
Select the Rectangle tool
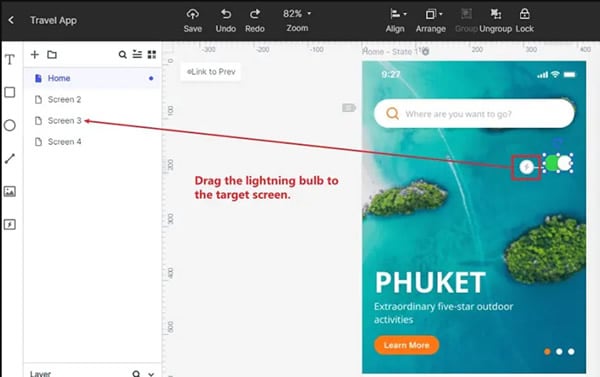(x=10, y=92)
